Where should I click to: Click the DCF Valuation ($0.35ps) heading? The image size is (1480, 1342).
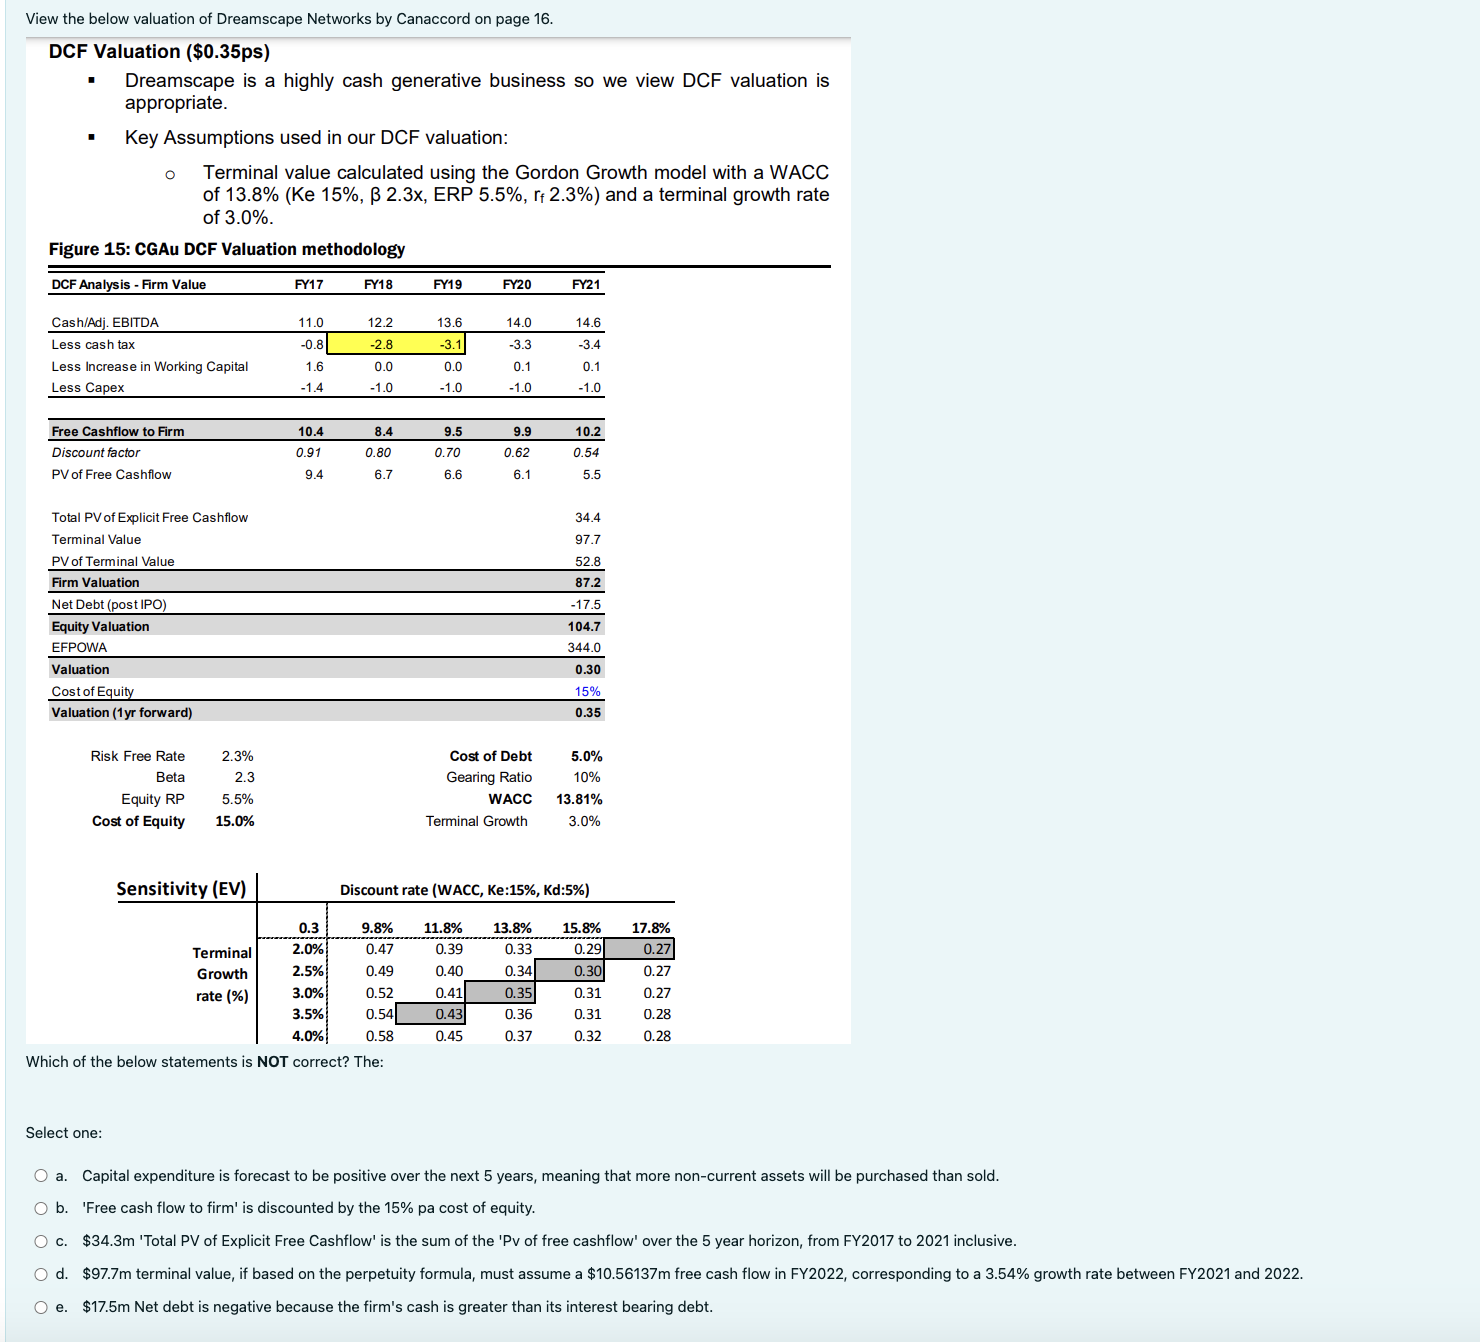(160, 51)
